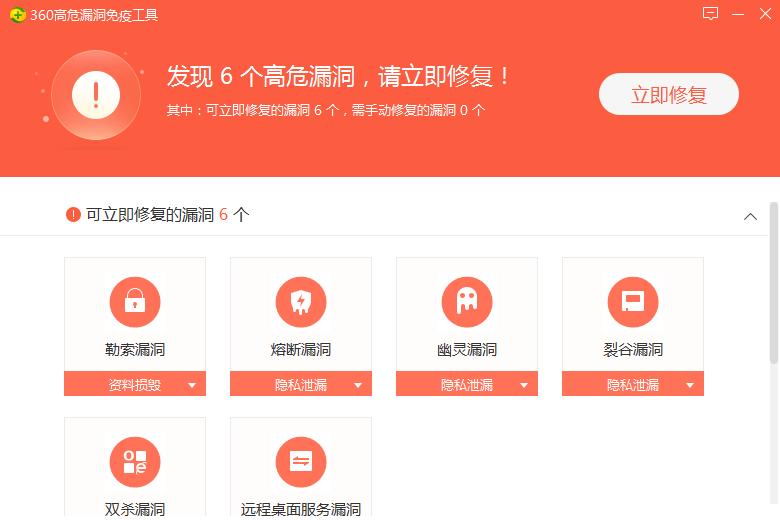Click the 发现 6 个高危漏洞 headline
Screen dimensions: 780x520
[337, 76]
